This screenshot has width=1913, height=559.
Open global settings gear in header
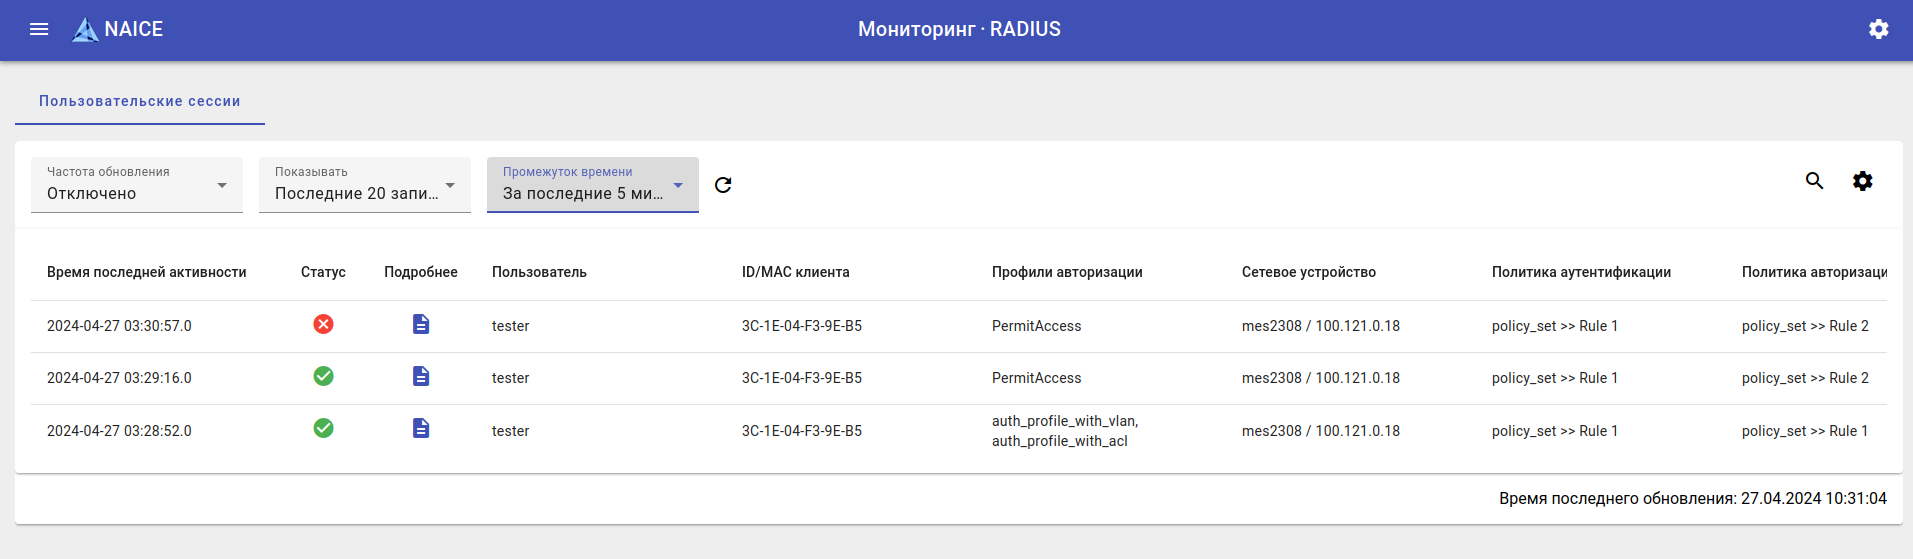click(1878, 29)
